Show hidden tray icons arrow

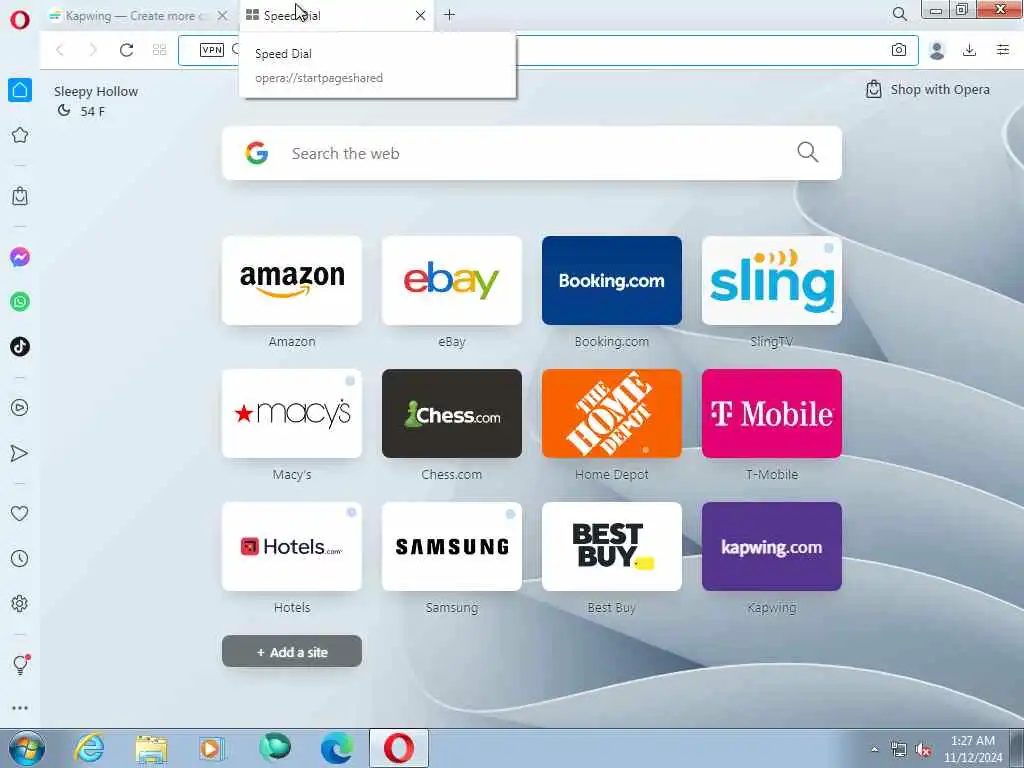coord(875,750)
